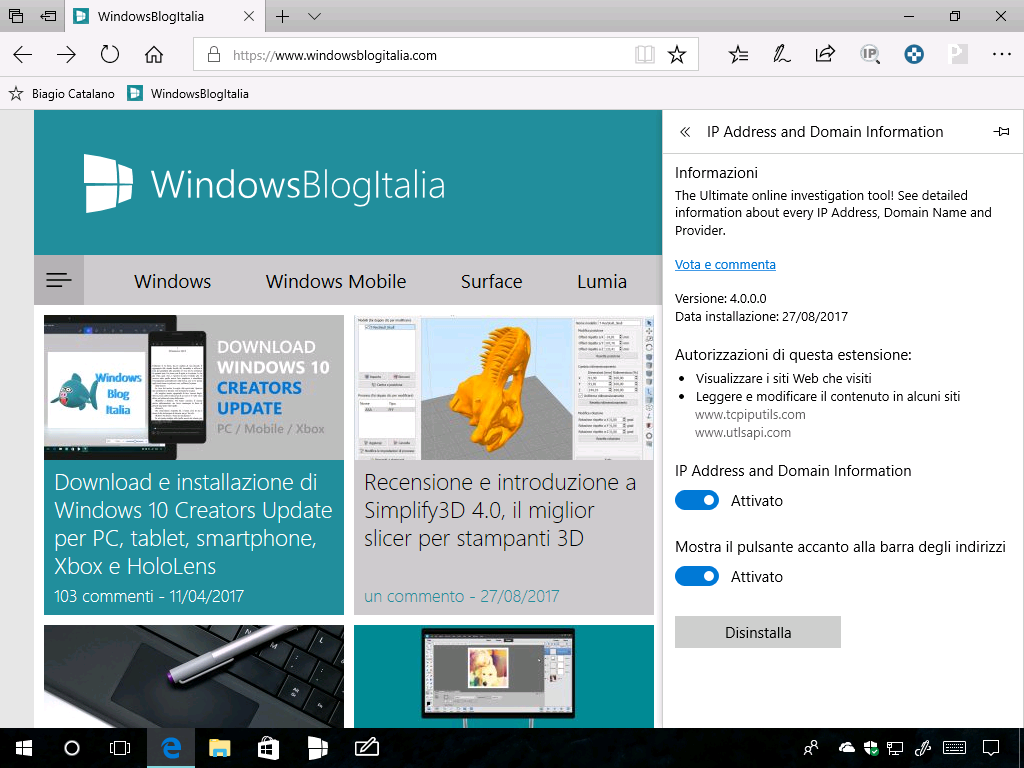Open the Lumia menu item
Screen dimensions: 1024x768
601,281
